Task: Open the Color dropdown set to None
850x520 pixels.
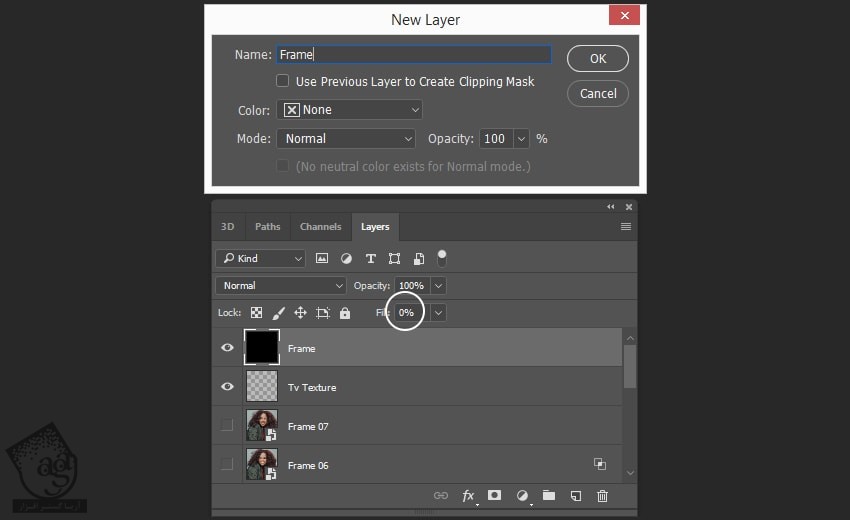Action: pyautogui.click(x=349, y=110)
